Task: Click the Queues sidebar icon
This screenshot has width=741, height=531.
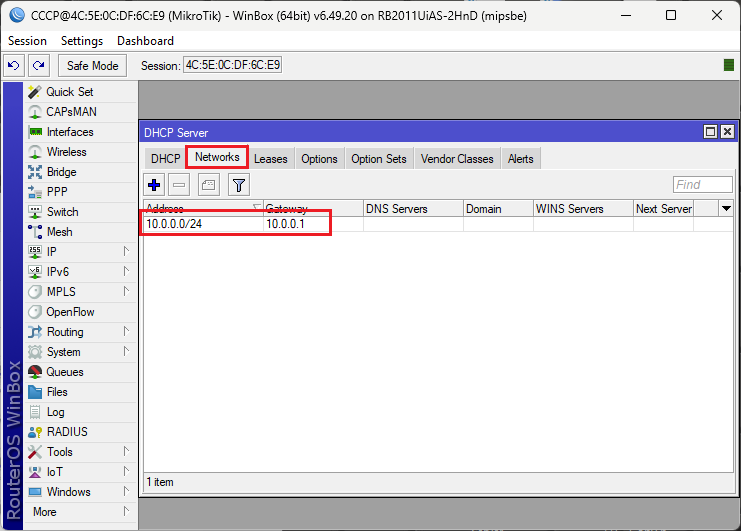Action: [x=34, y=372]
